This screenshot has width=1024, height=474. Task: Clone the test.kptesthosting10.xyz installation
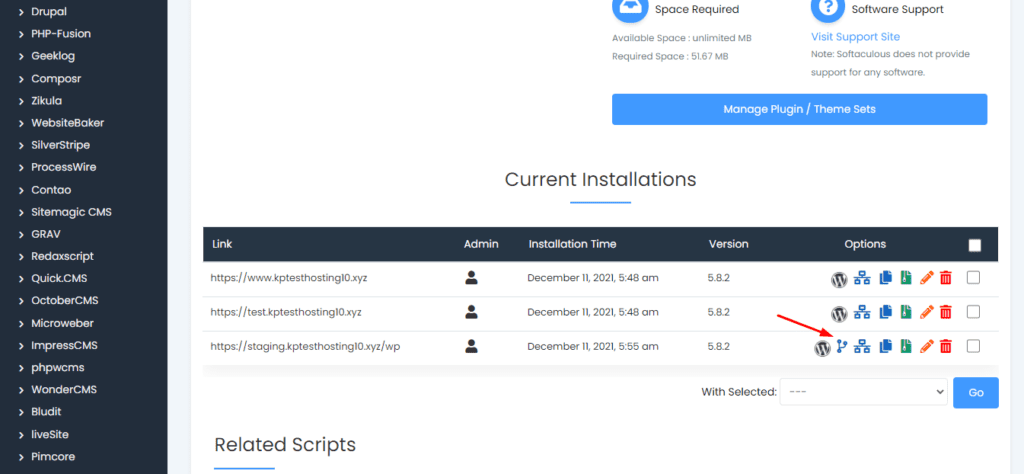[x=886, y=312]
